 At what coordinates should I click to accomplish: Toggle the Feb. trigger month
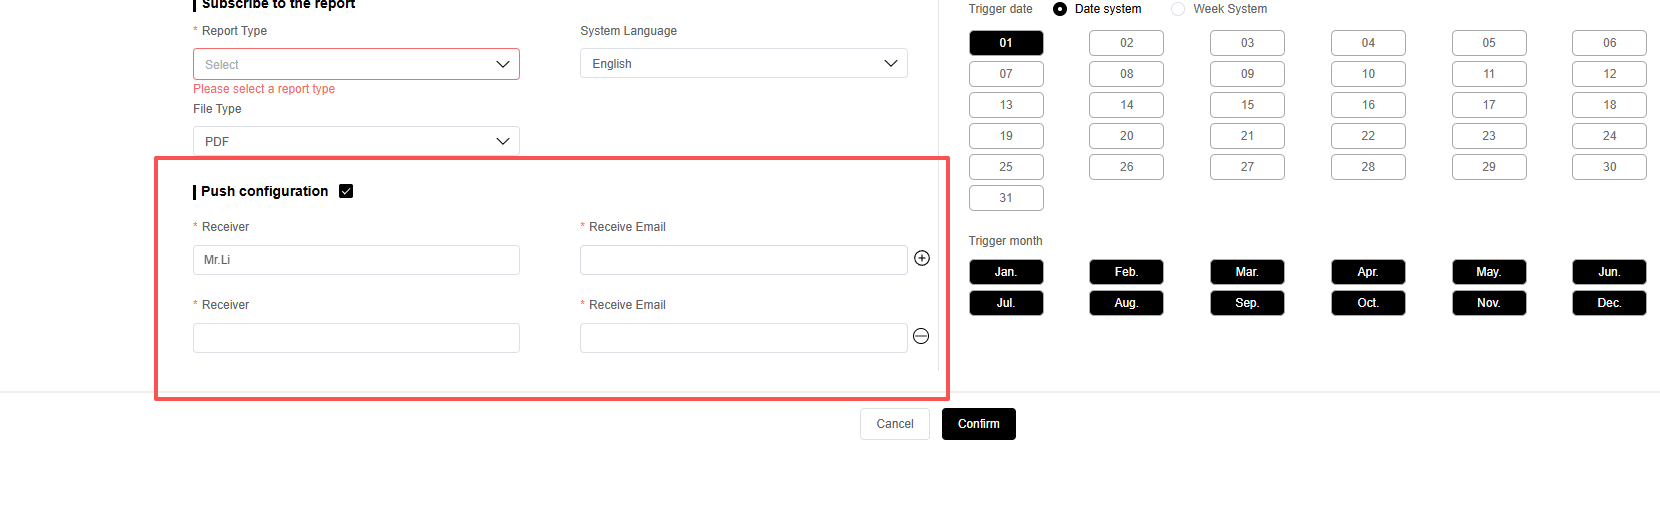1126,272
